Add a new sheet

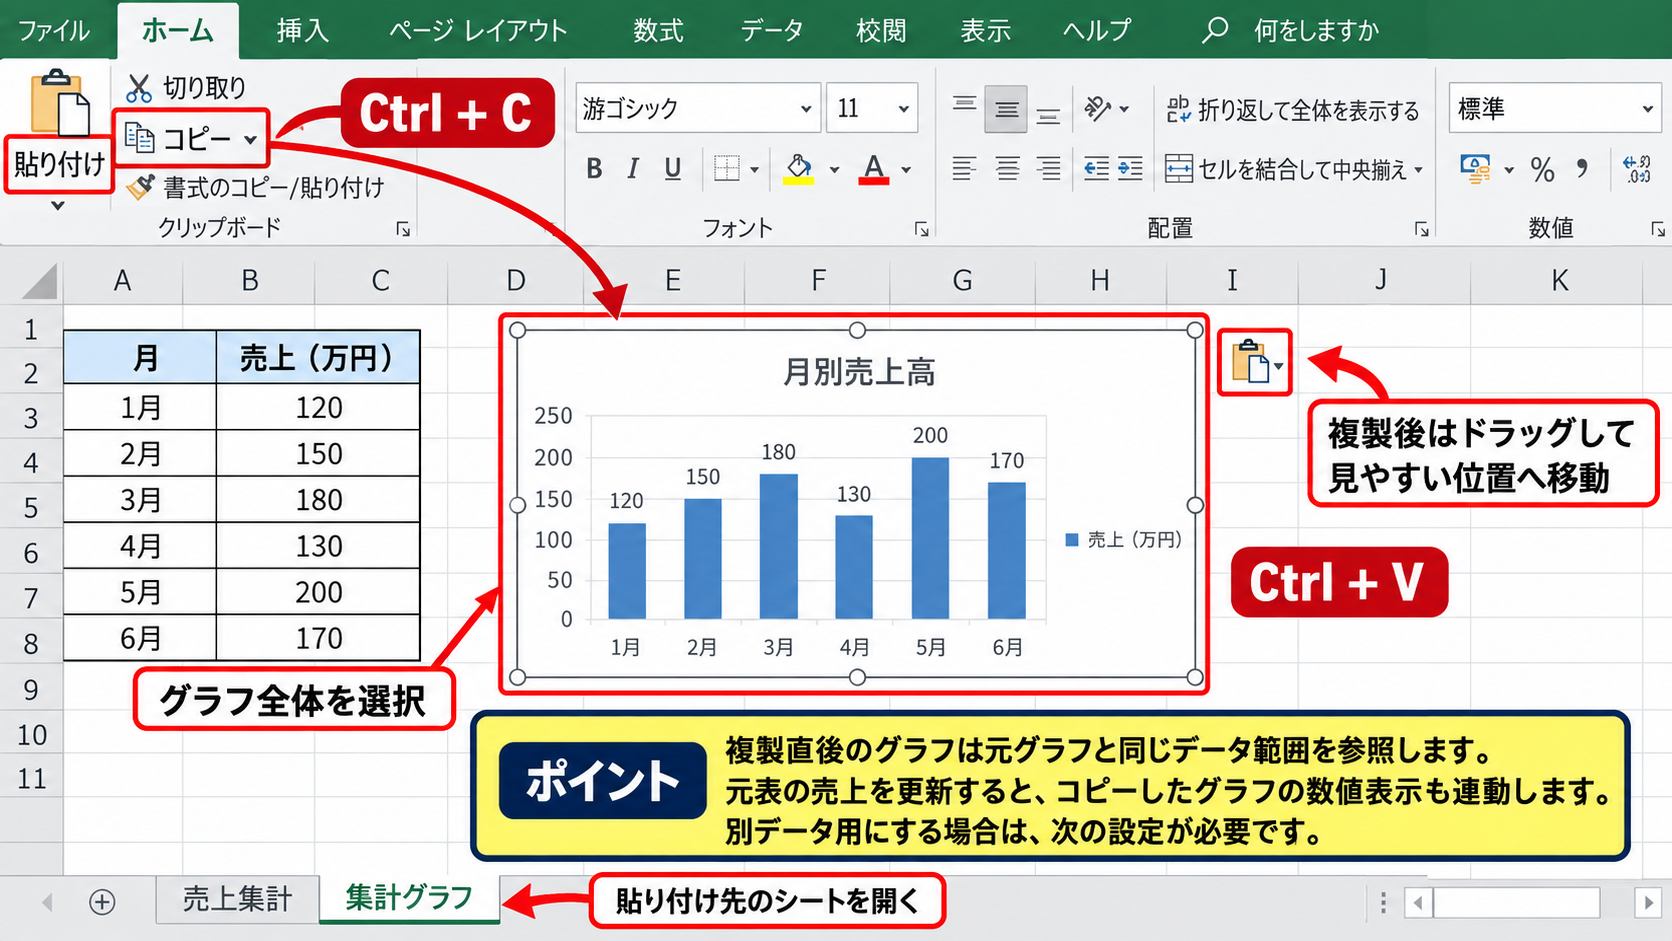click(x=102, y=902)
